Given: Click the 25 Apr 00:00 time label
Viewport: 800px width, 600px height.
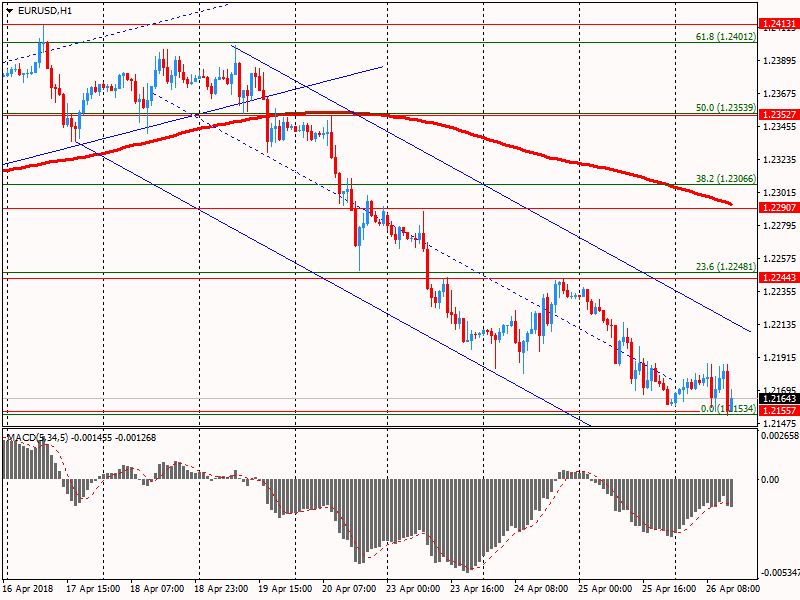Looking at the screenshot, I should pos(606,589).
